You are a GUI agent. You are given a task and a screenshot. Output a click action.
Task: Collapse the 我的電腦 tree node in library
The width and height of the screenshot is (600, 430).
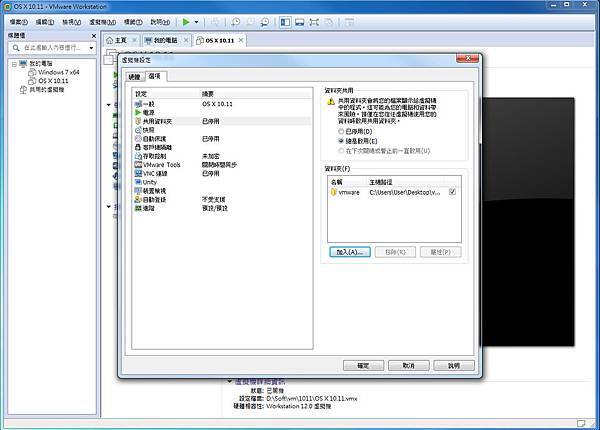click(x=14, y=64)
